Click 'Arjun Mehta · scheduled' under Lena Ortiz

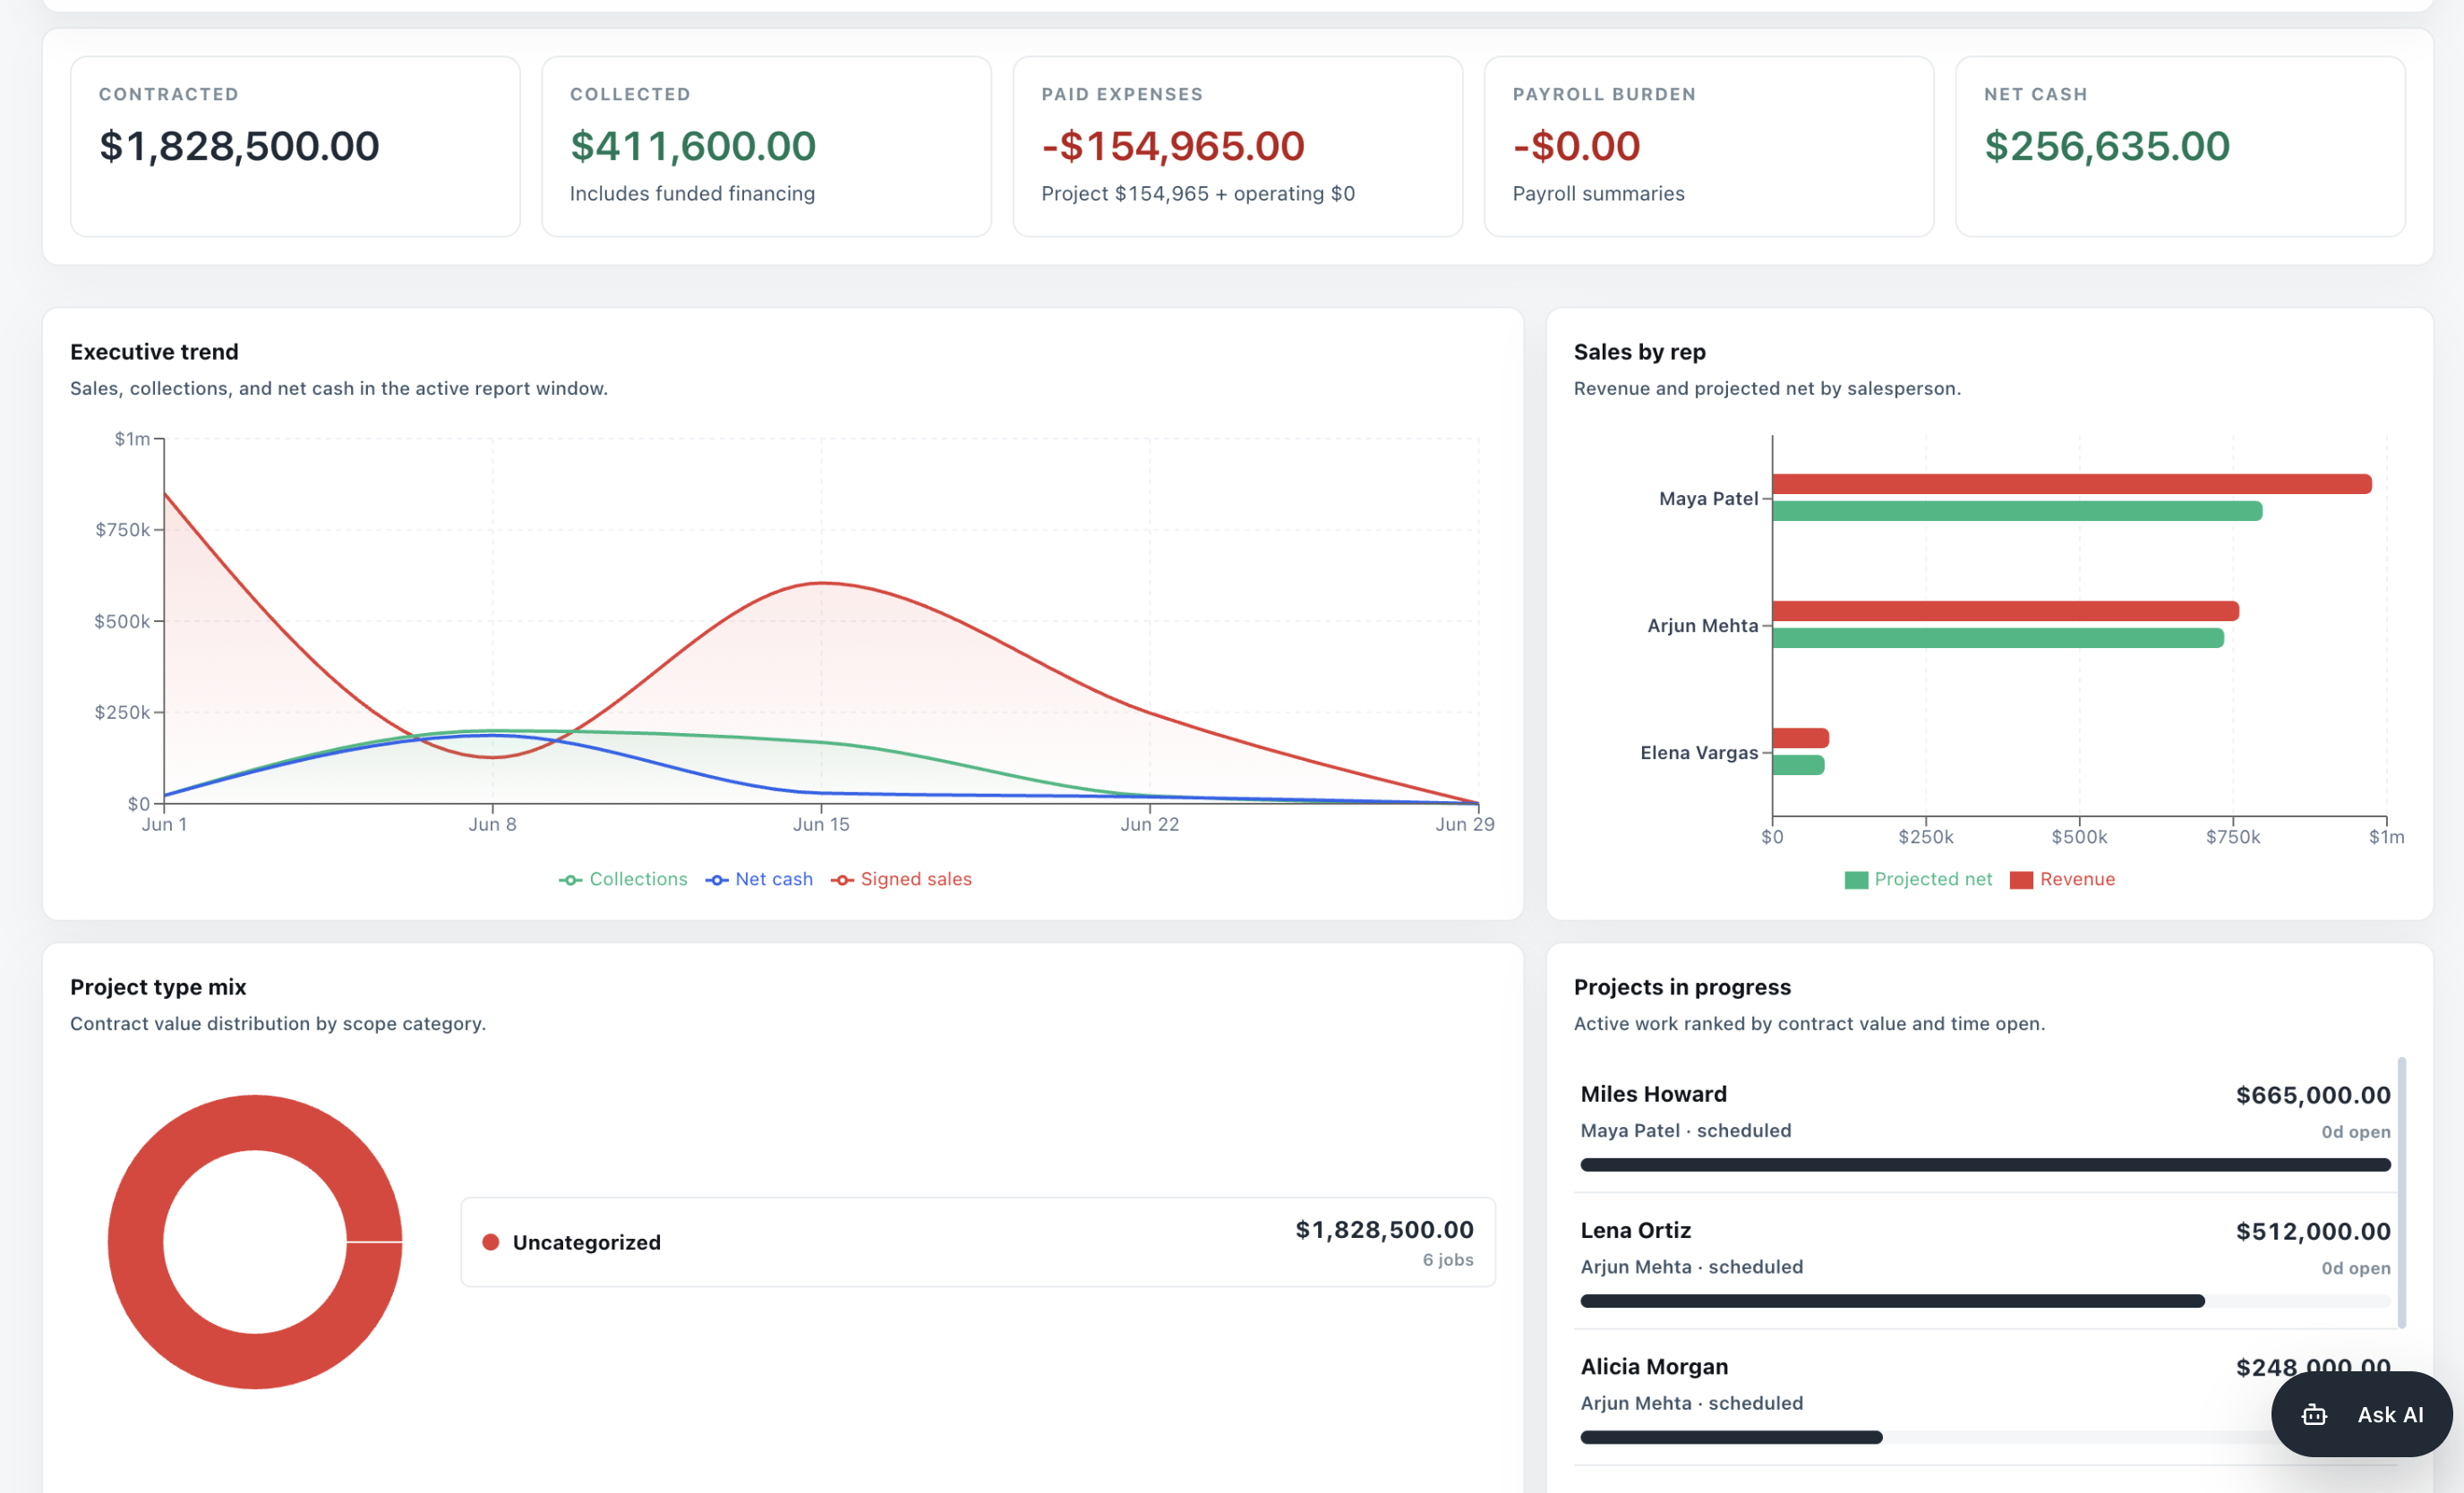click(1692, 1266)
